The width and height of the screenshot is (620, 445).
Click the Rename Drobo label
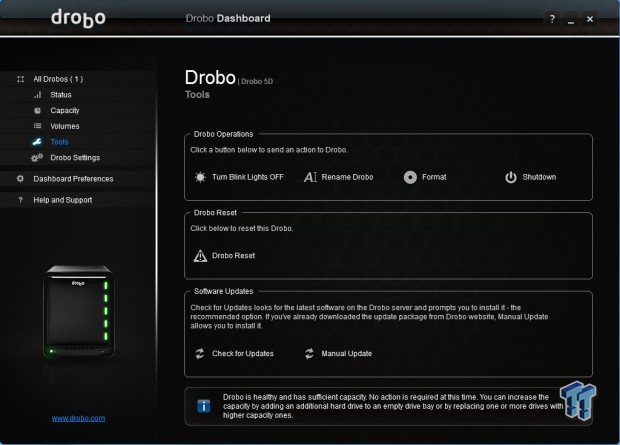pyautogui.click(x=347, y=177)
